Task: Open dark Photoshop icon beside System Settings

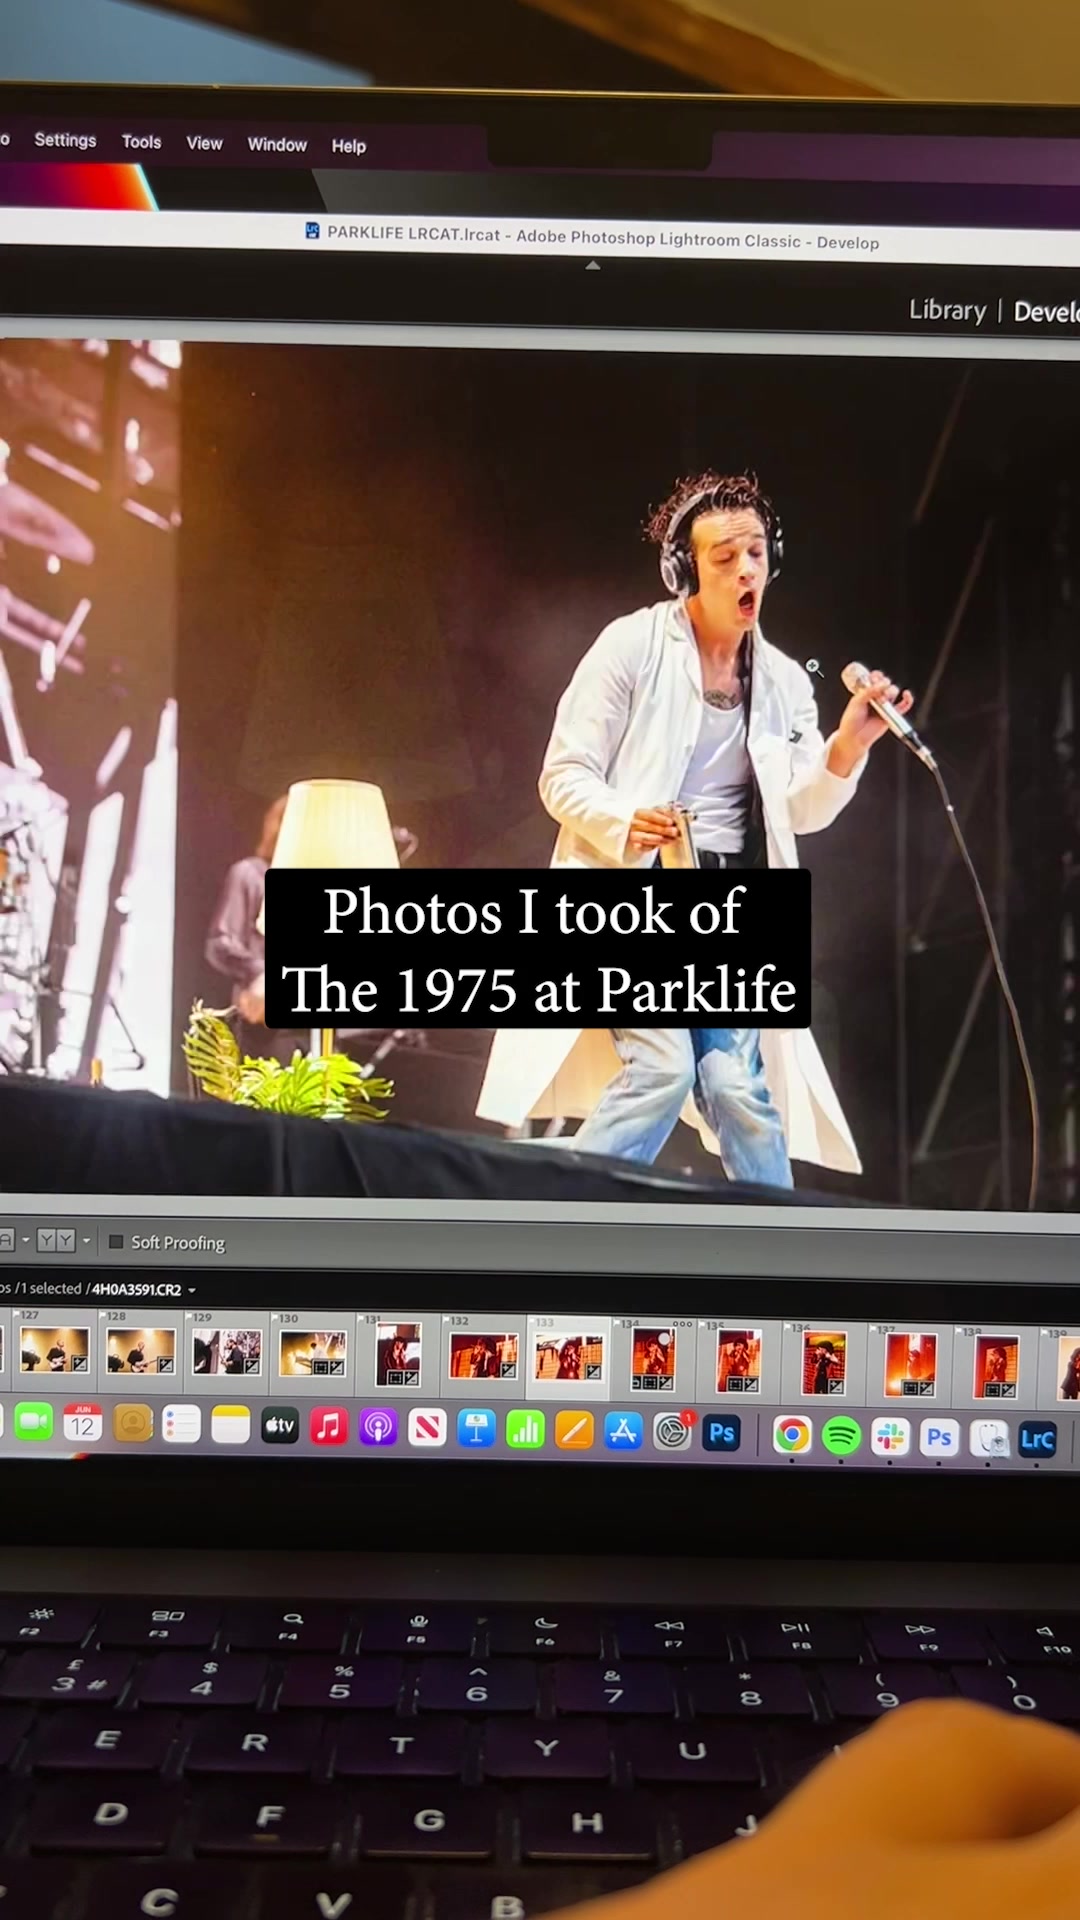Action: 722,1434
